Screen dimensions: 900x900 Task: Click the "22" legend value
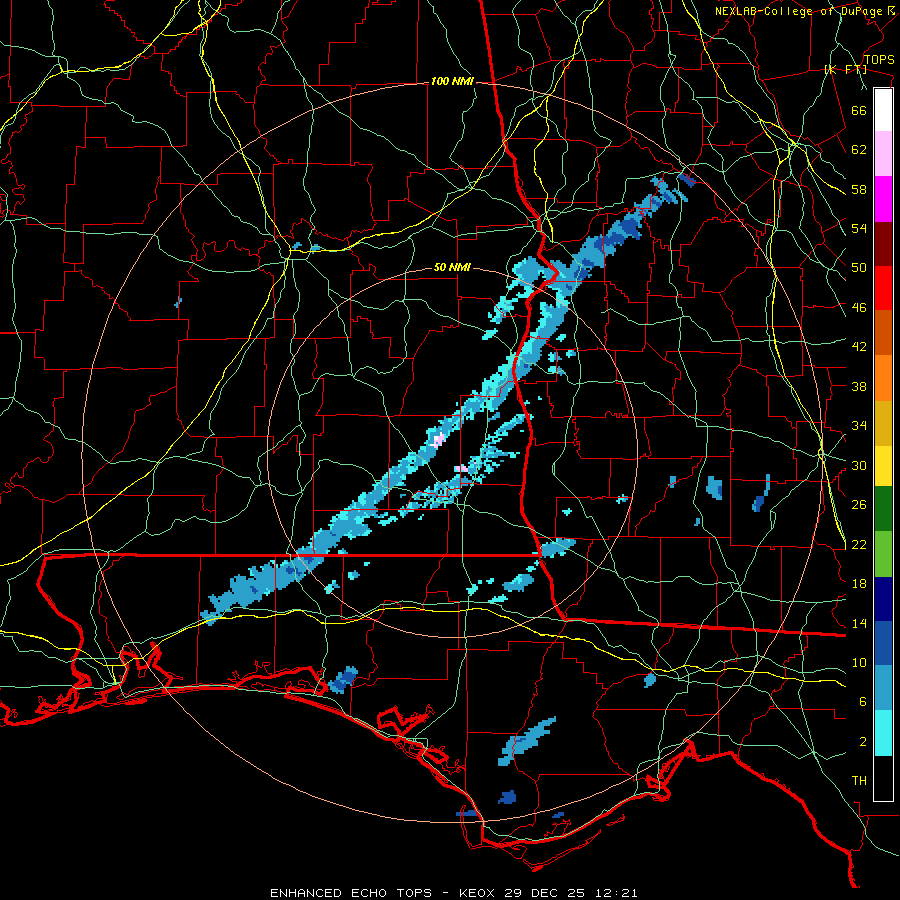[859, 544]
